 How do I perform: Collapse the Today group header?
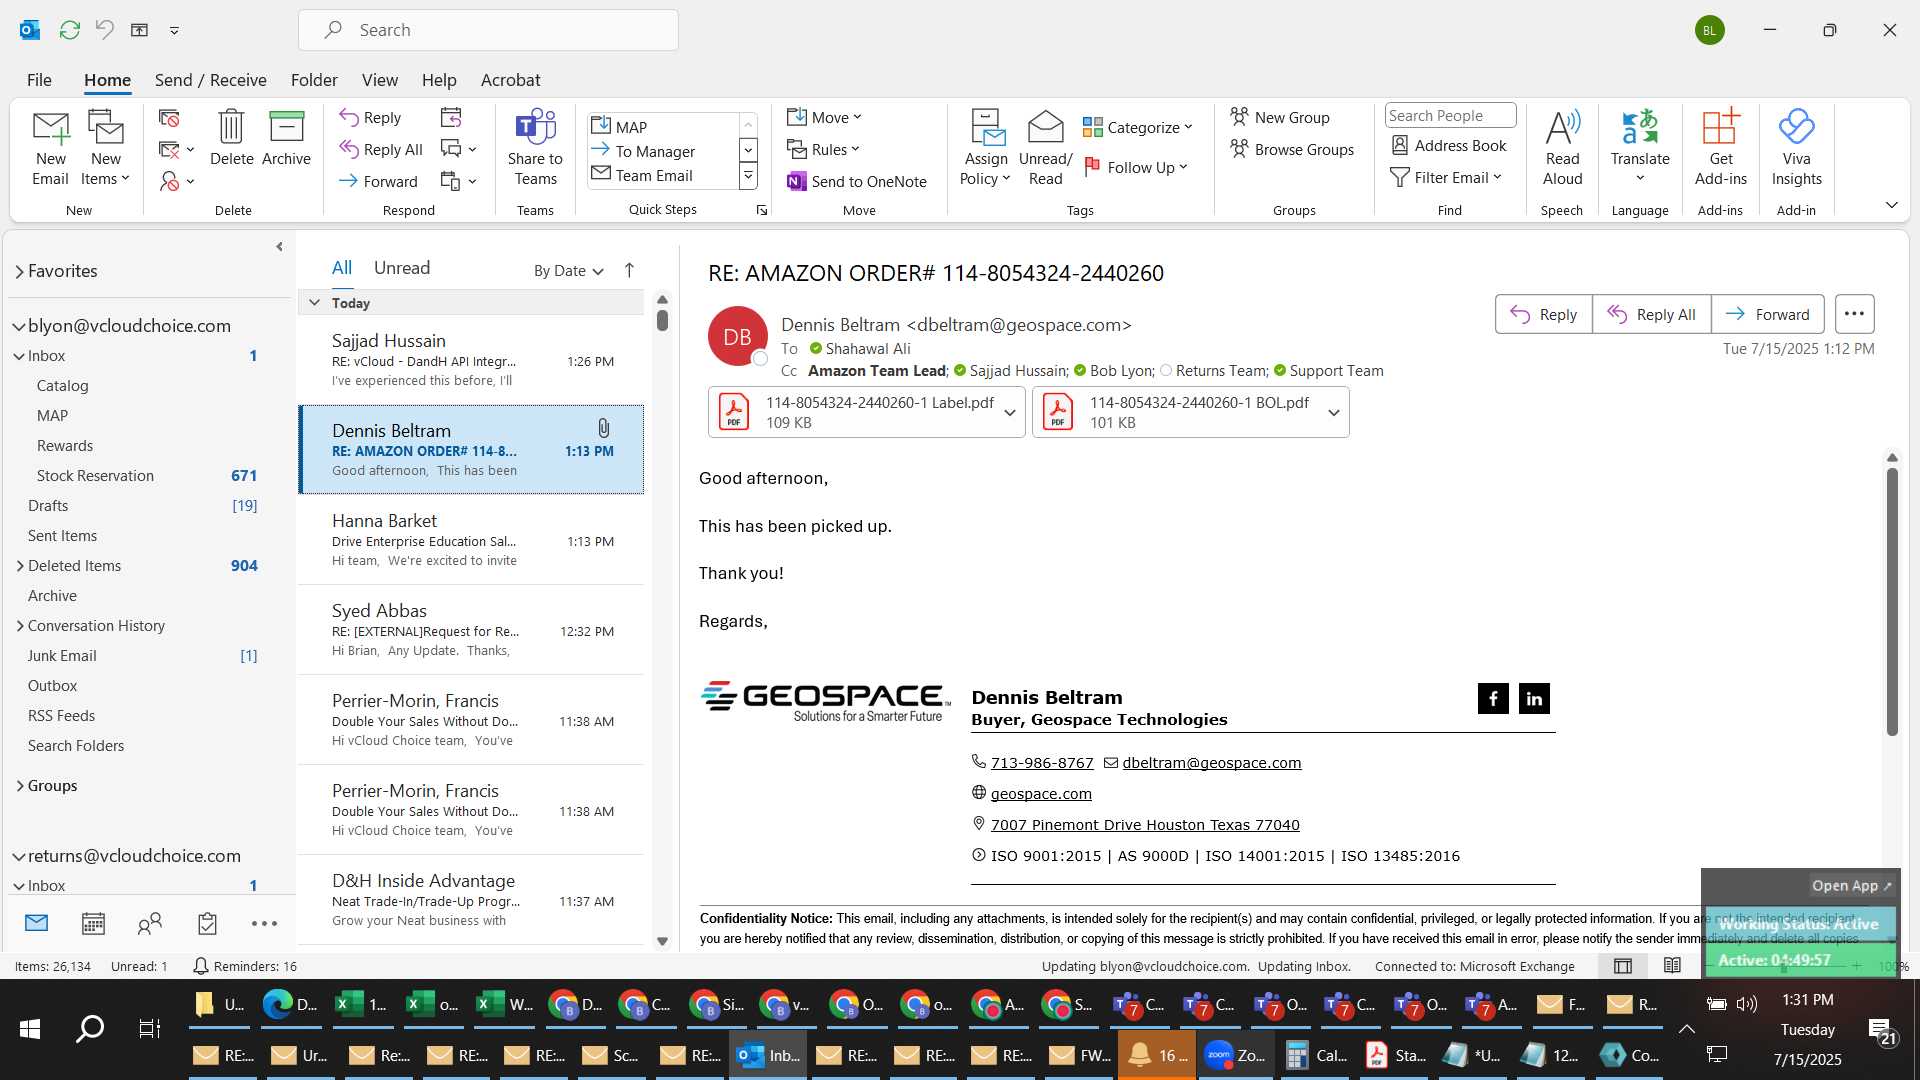click(314, 302)
